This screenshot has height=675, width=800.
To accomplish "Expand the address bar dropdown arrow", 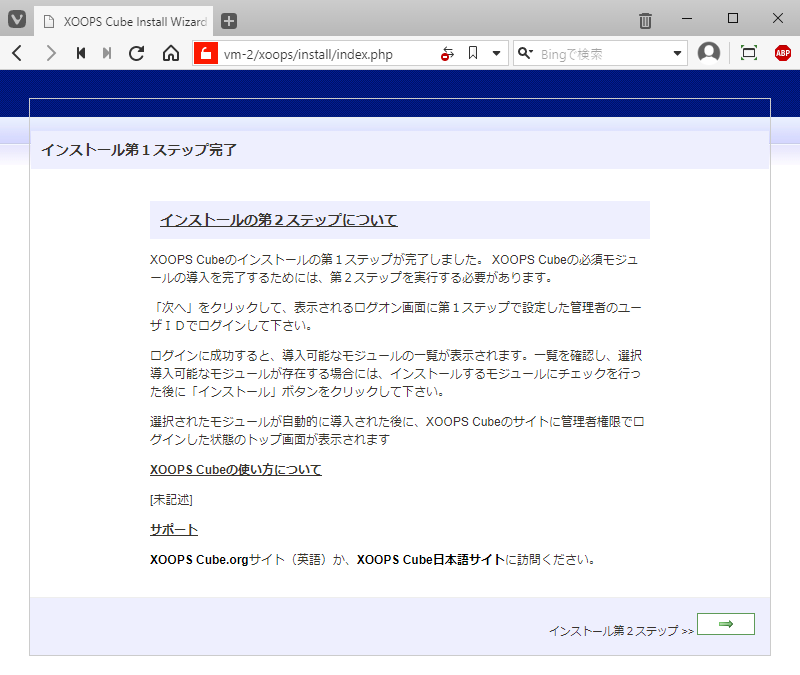I will point(496,53).
